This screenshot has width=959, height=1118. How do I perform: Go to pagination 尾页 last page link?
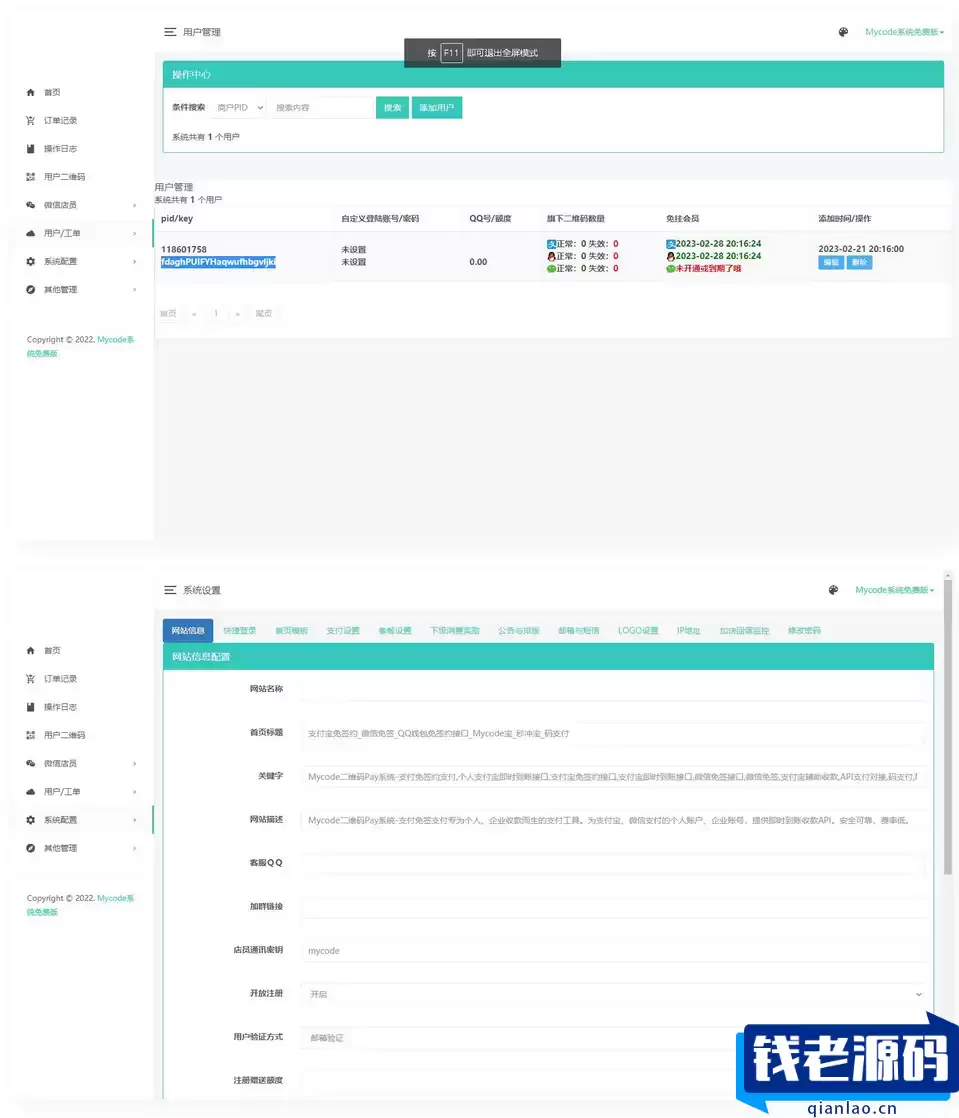click(264, 314)
